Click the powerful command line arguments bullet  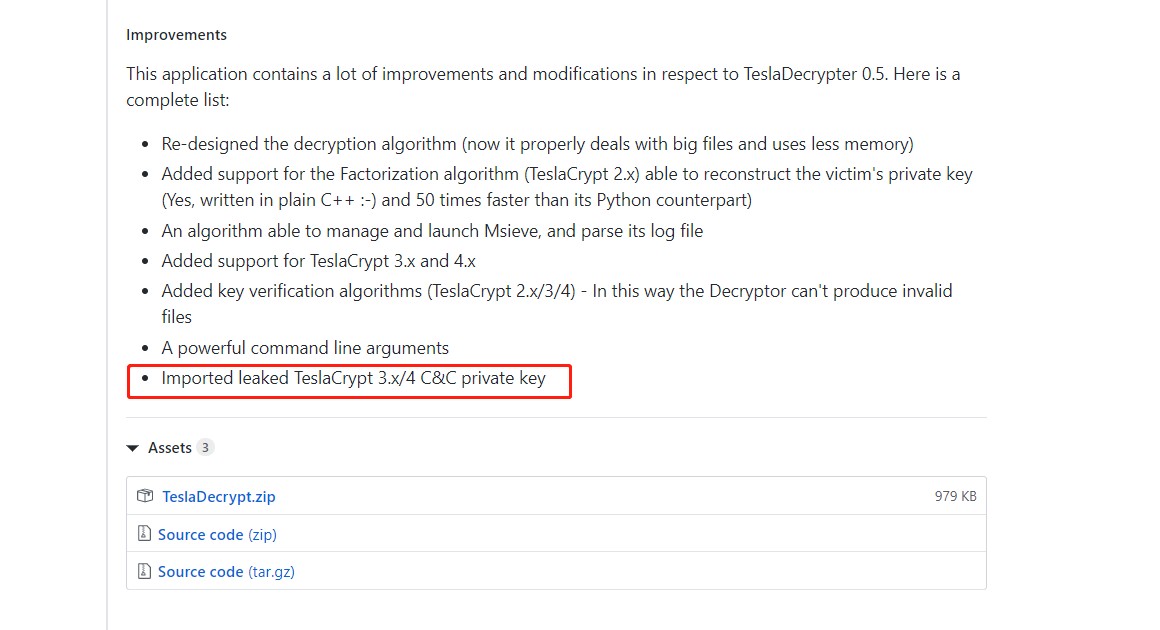tap(305, 348)
